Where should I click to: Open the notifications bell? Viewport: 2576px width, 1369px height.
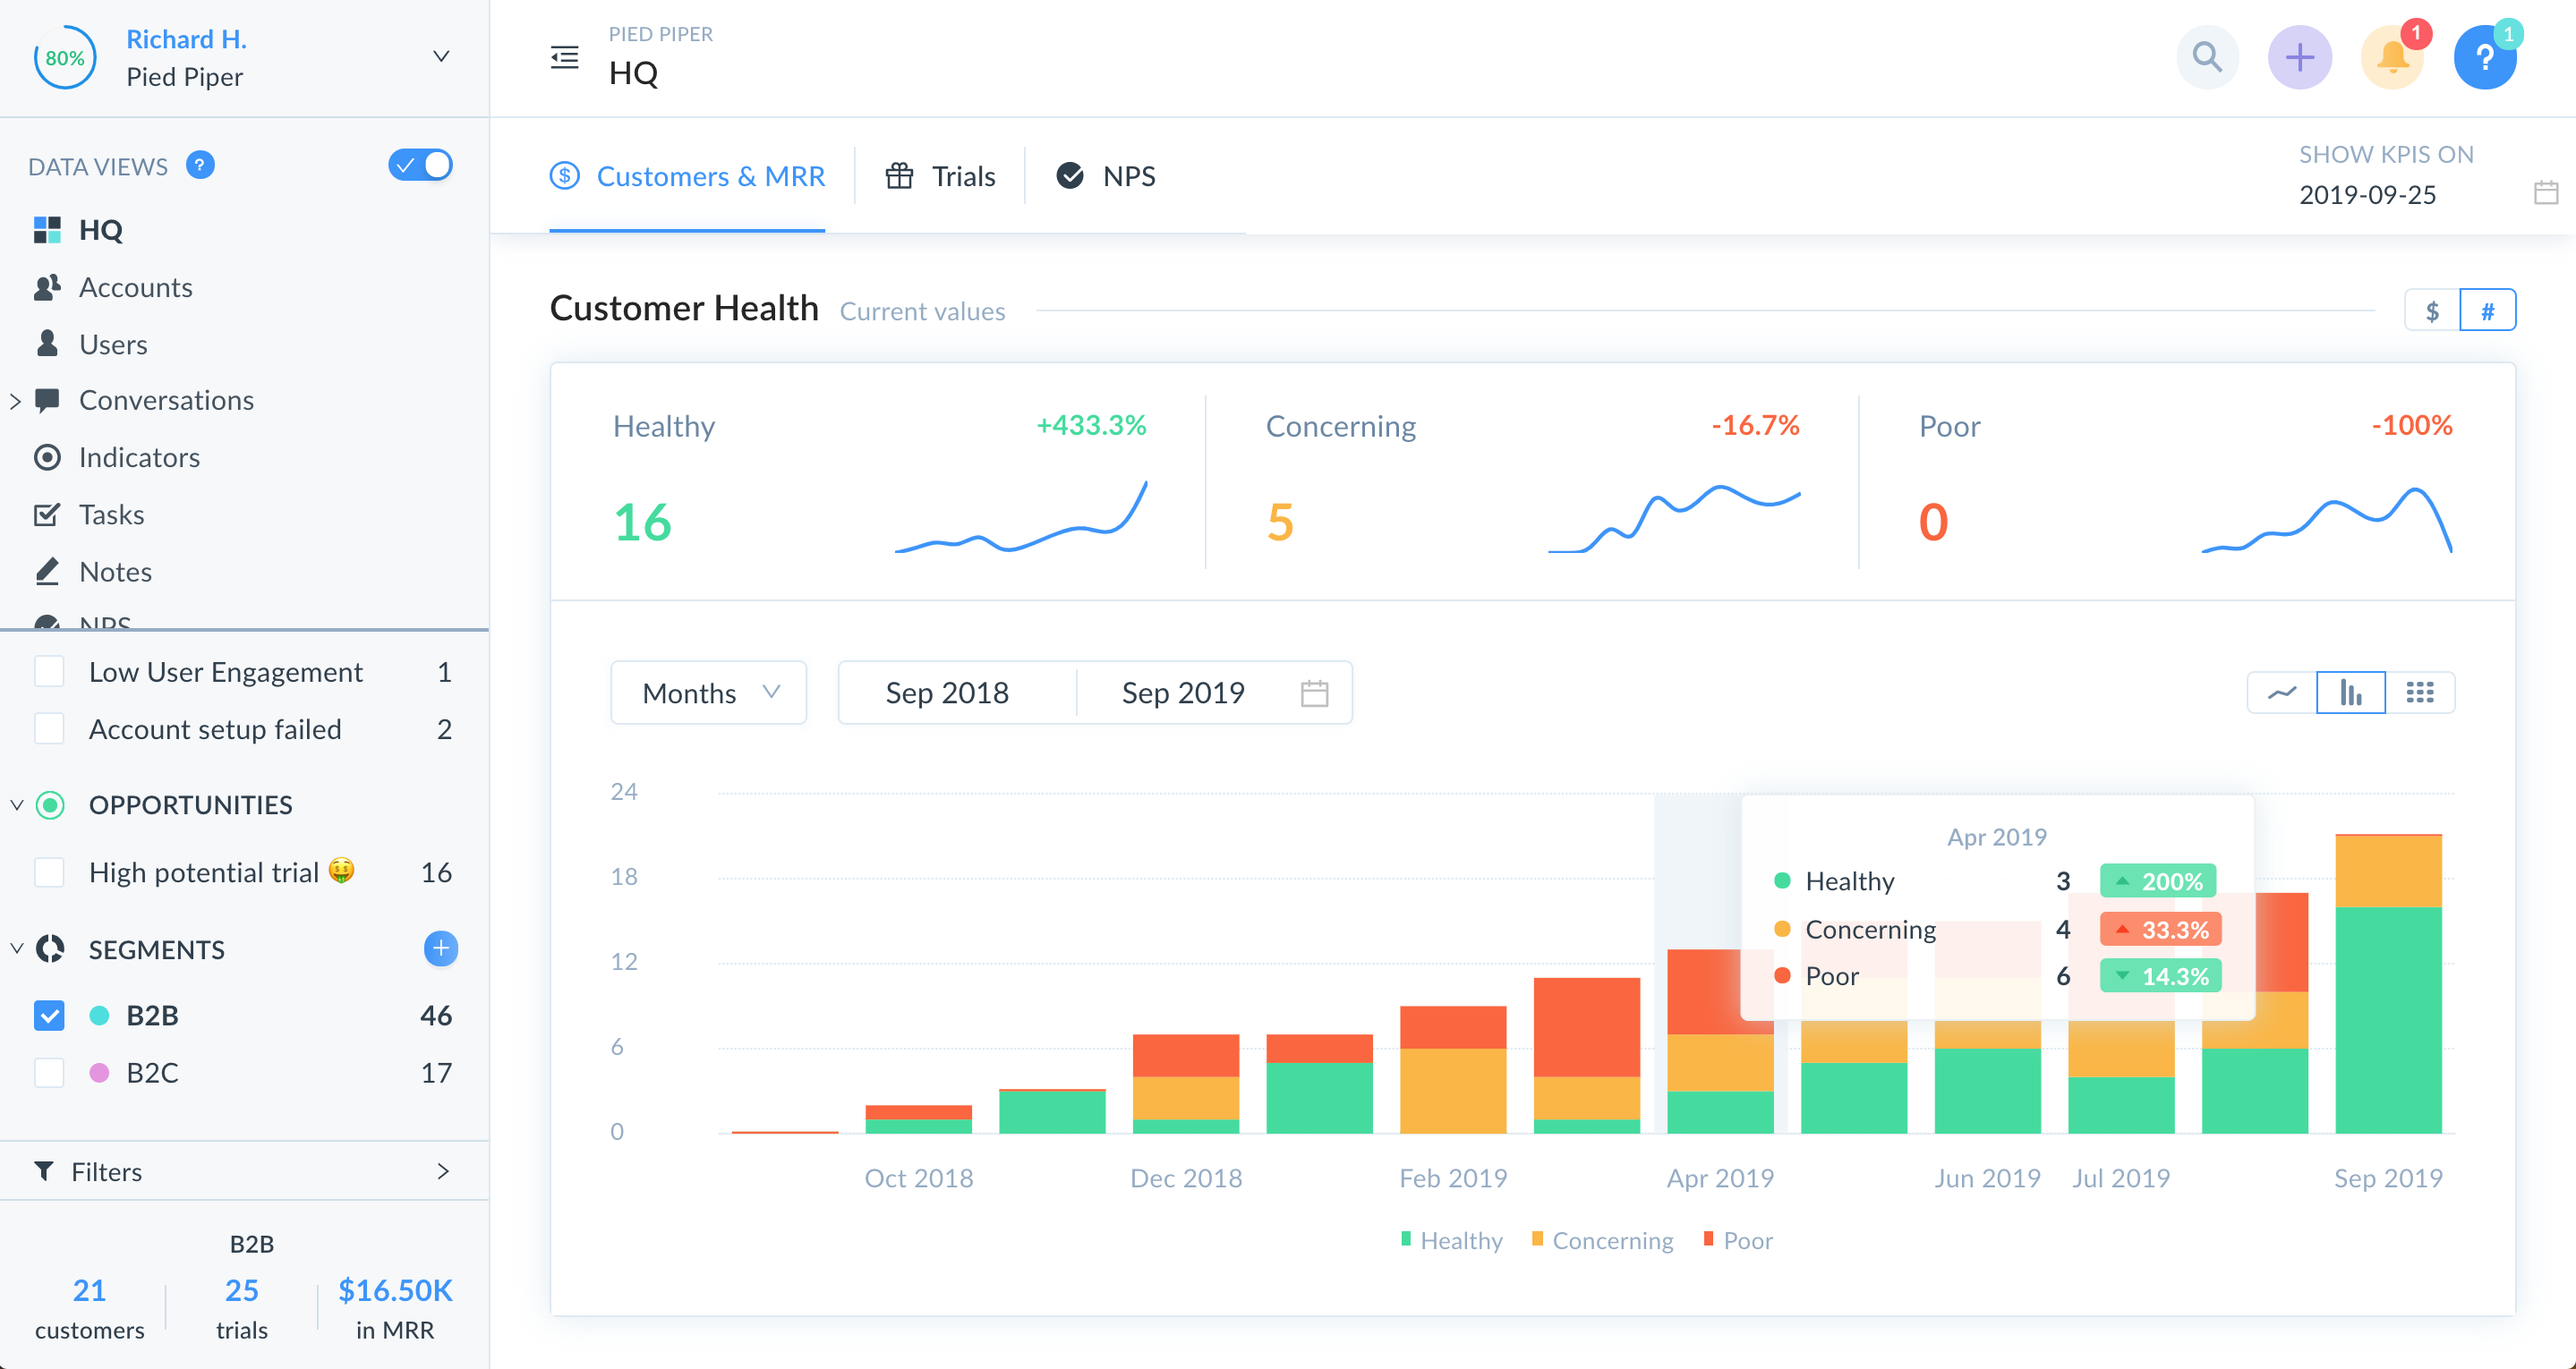pos(2392,58)
